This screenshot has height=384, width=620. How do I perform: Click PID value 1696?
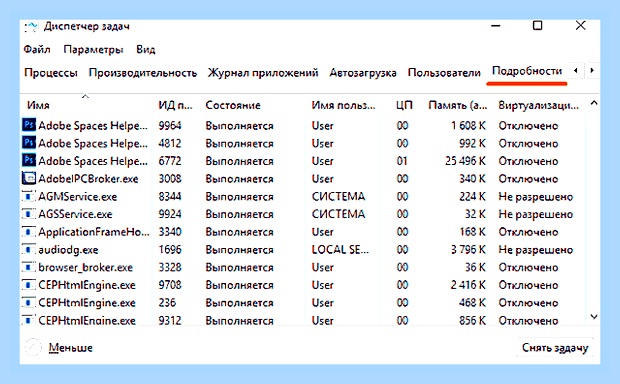point(170,250)
